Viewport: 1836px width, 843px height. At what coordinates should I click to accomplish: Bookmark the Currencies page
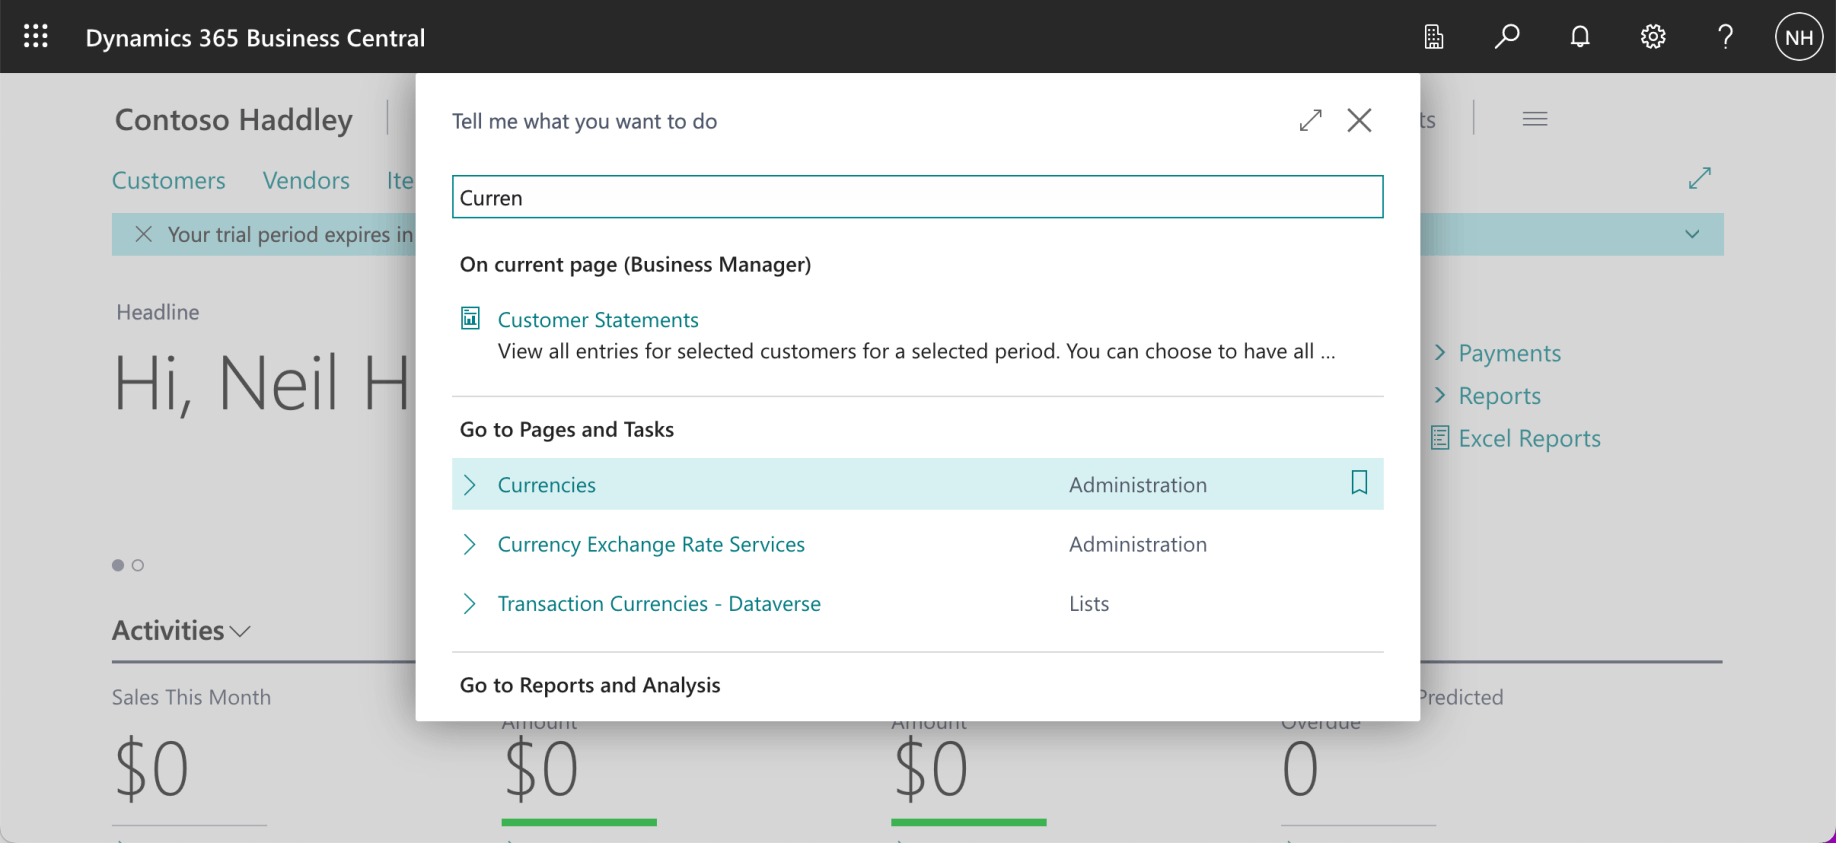point(1359,483)
